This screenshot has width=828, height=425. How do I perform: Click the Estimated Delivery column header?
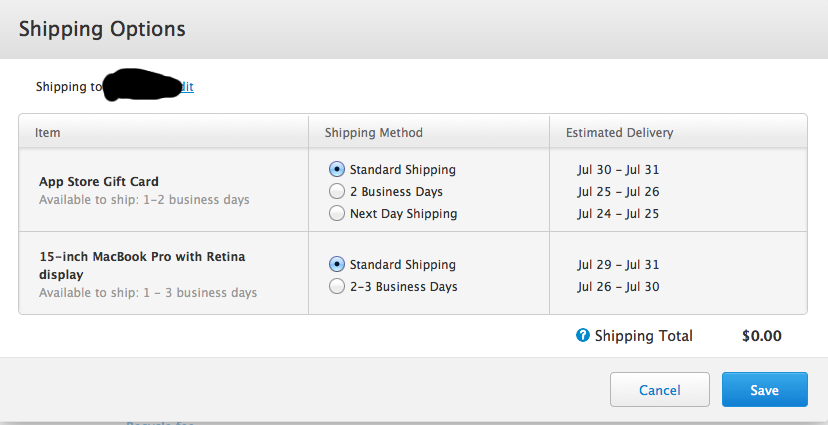[619, 133]
